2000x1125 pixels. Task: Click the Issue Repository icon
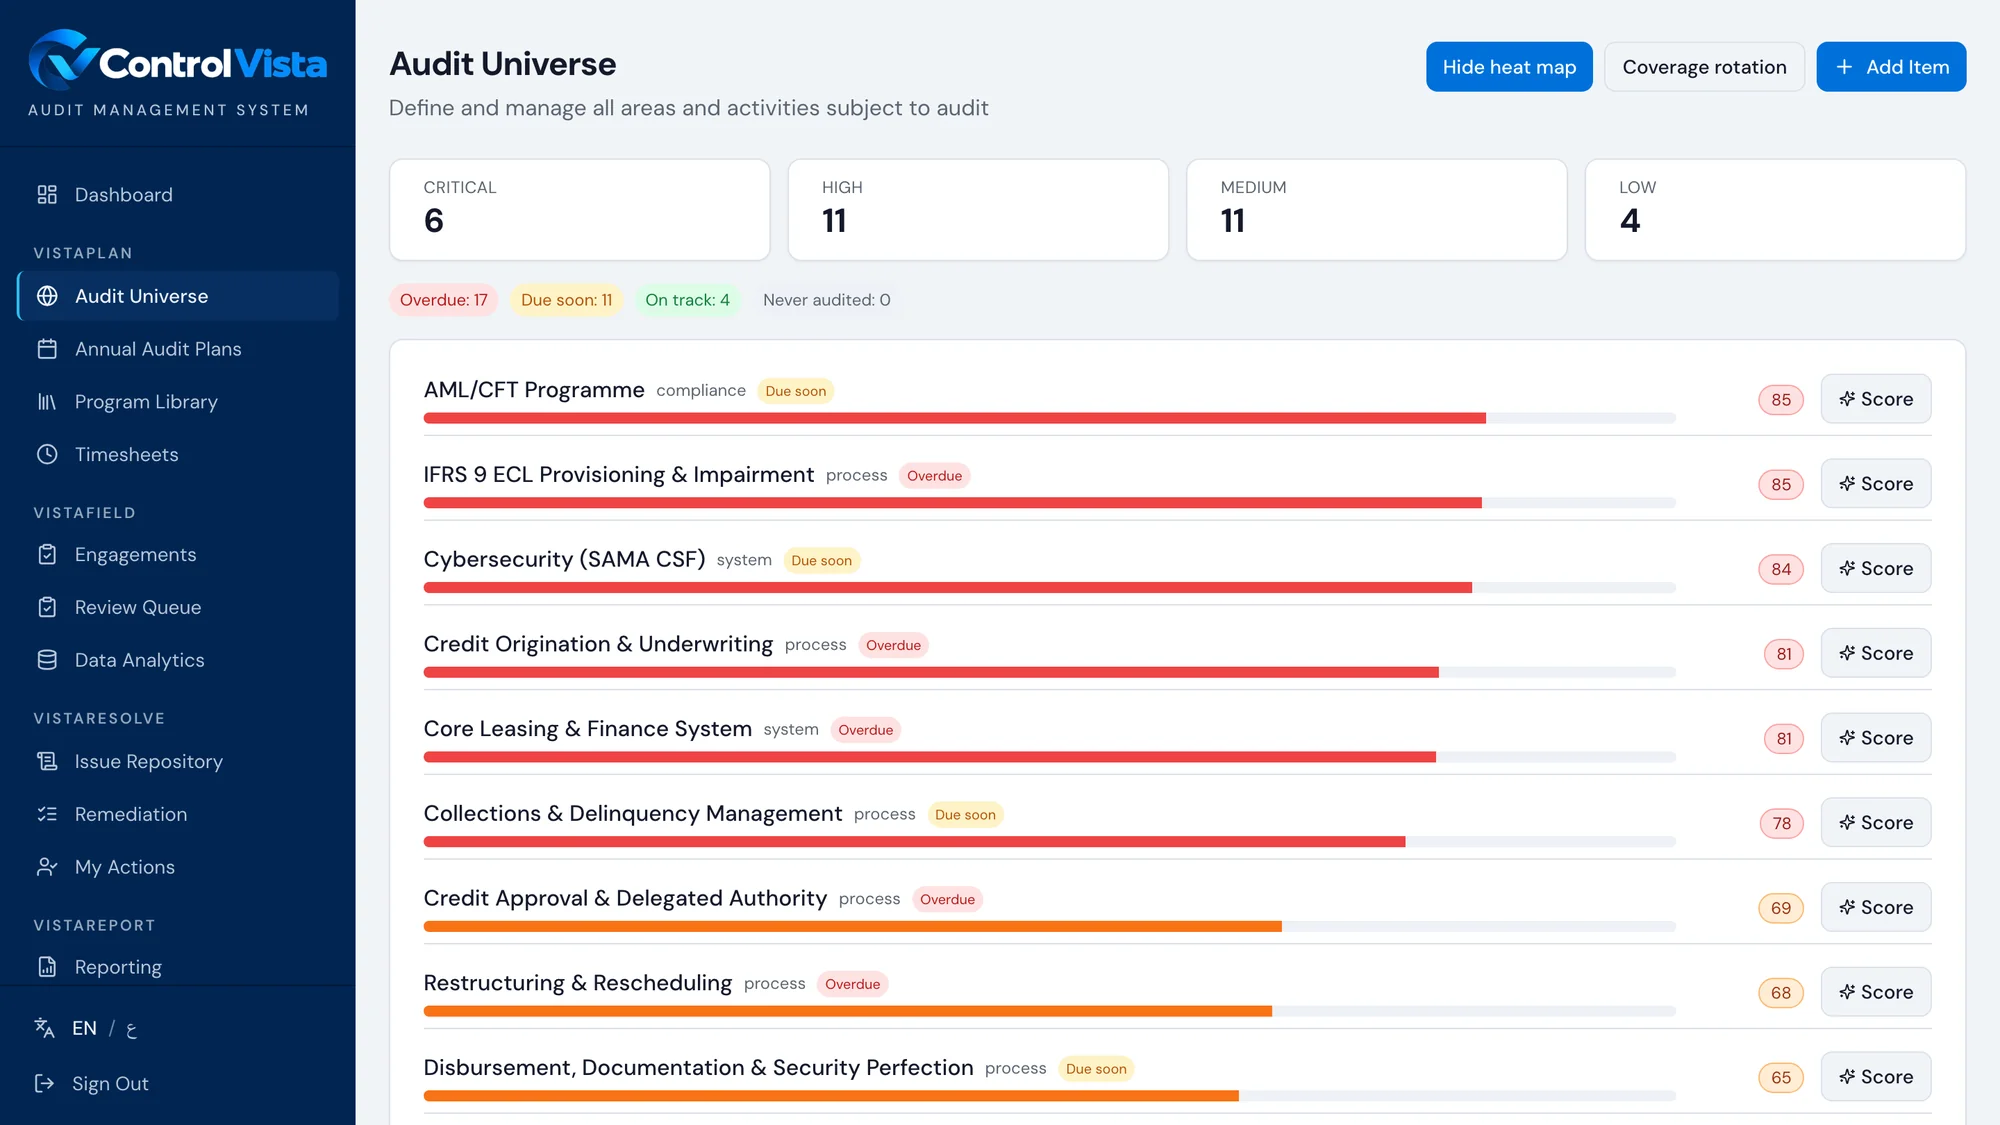[x=47, y=762]
